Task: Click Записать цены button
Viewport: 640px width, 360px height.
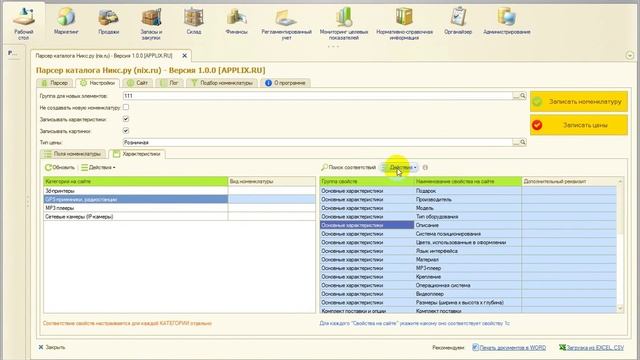Action: coord(579,125)
